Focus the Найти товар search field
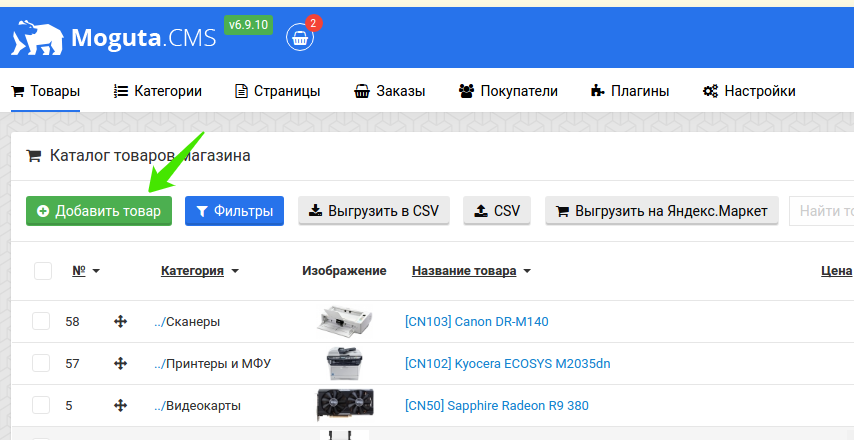854x440 pixels. 821,211
